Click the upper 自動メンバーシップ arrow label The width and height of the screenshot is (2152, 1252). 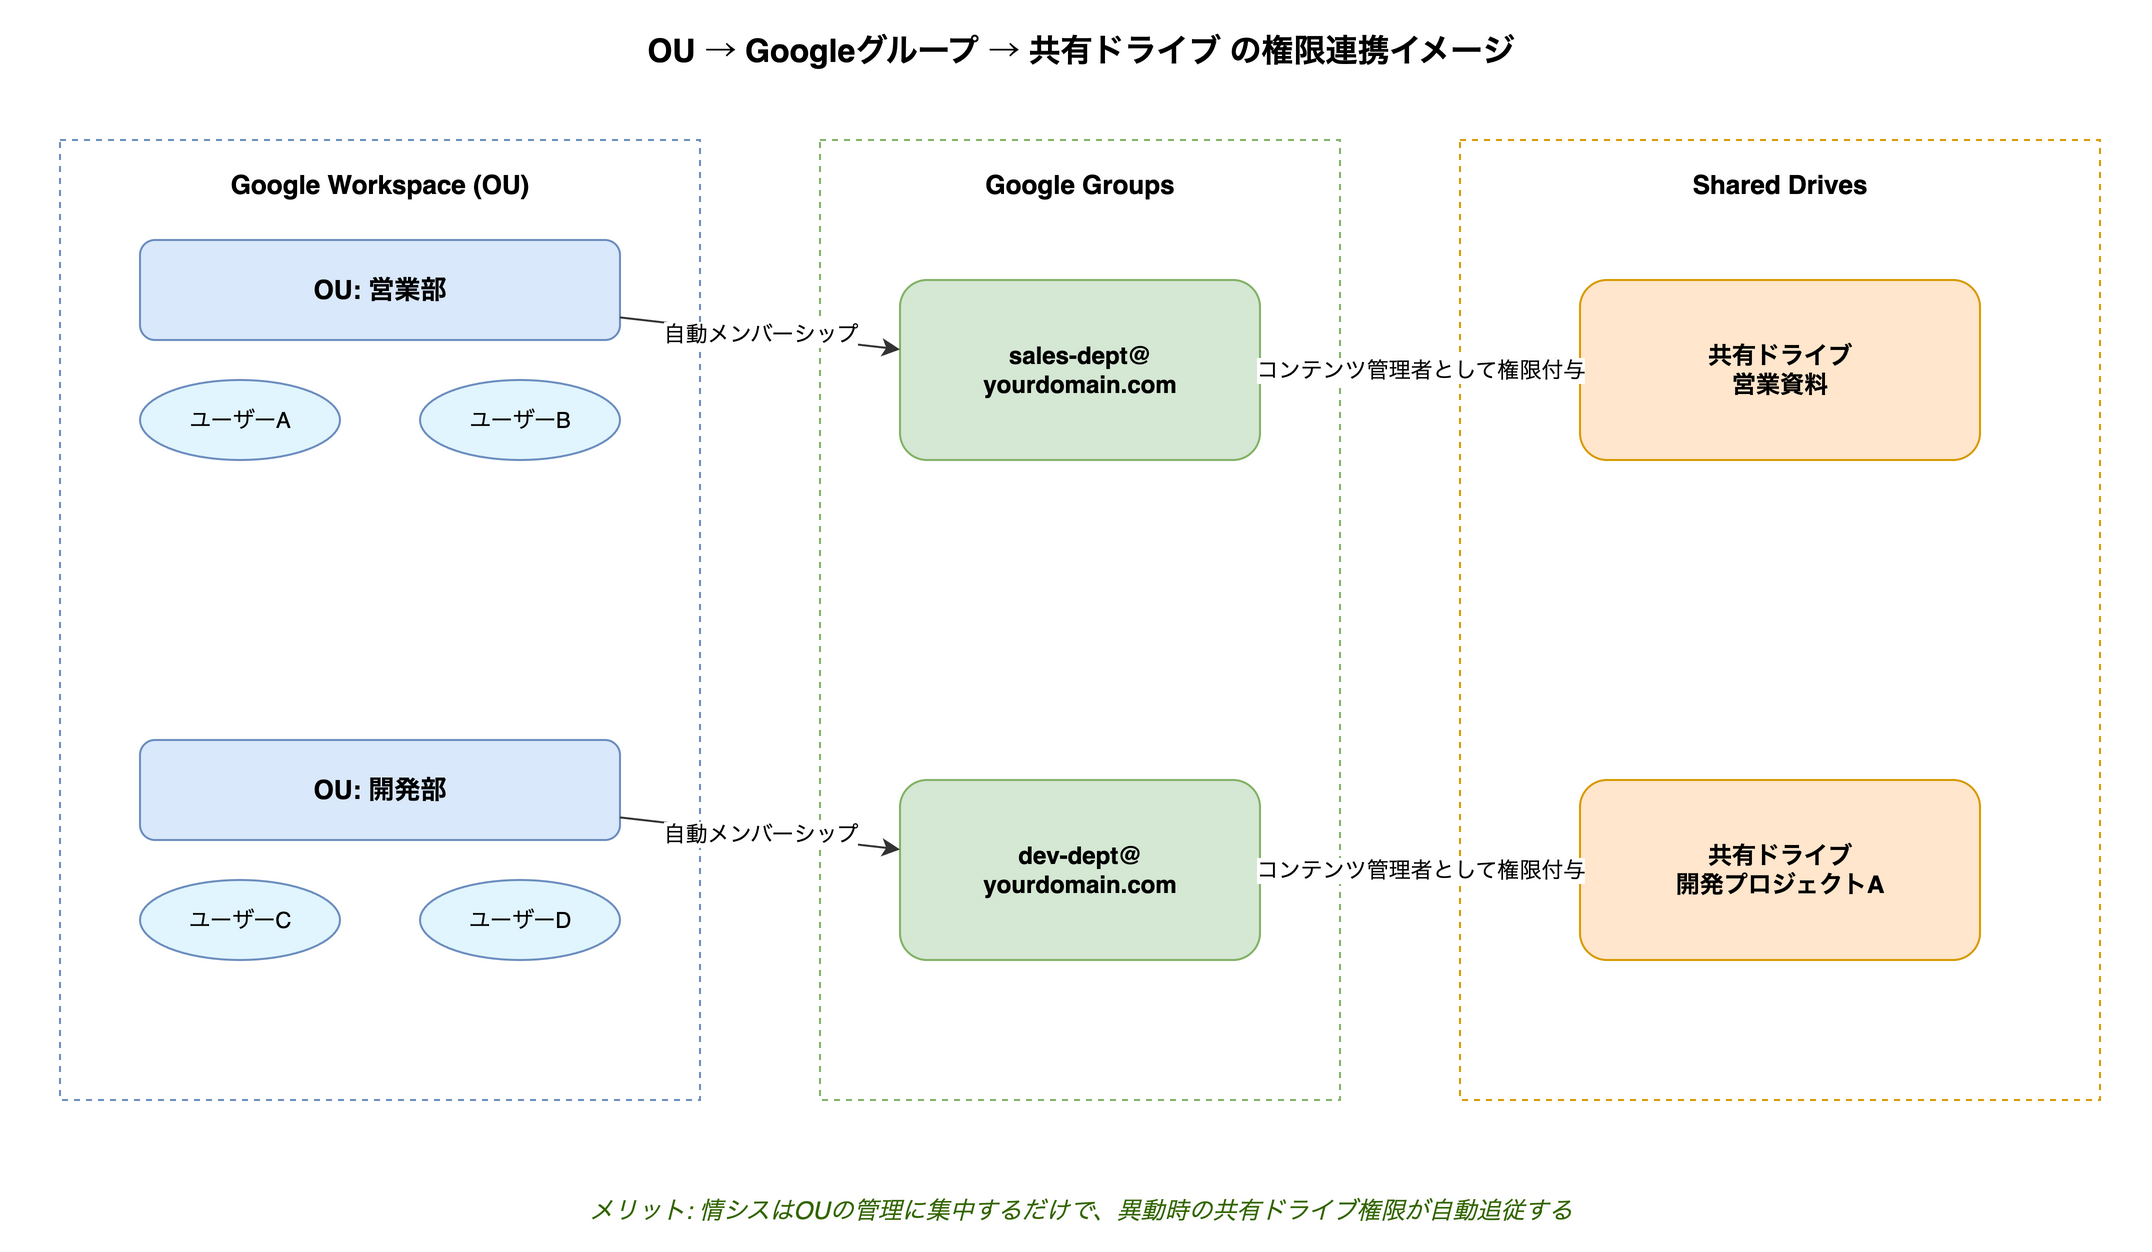(760, 335)
